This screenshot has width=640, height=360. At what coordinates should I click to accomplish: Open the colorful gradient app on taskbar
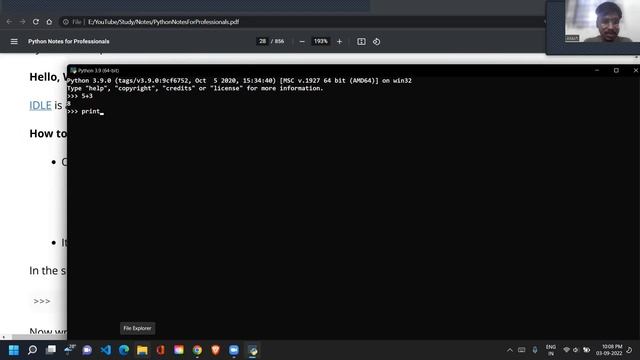coord(179,350)
